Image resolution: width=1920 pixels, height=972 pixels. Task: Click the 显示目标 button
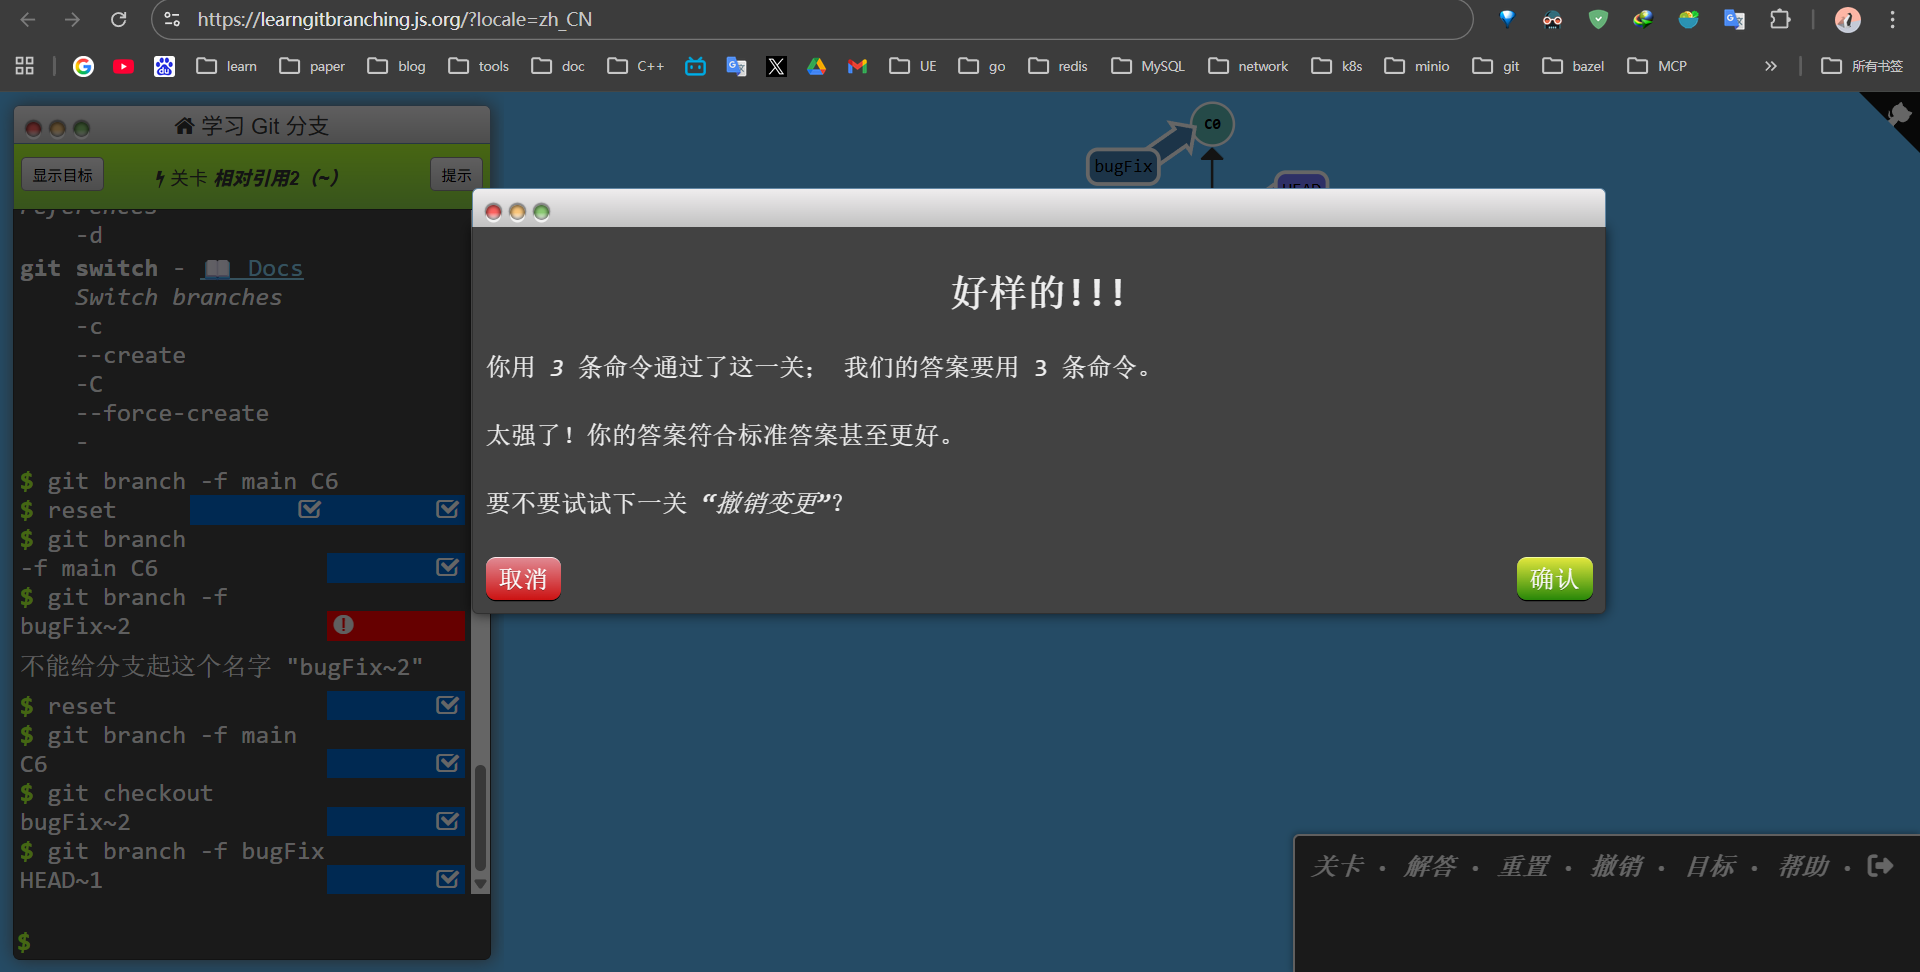[x=63, y=175]
